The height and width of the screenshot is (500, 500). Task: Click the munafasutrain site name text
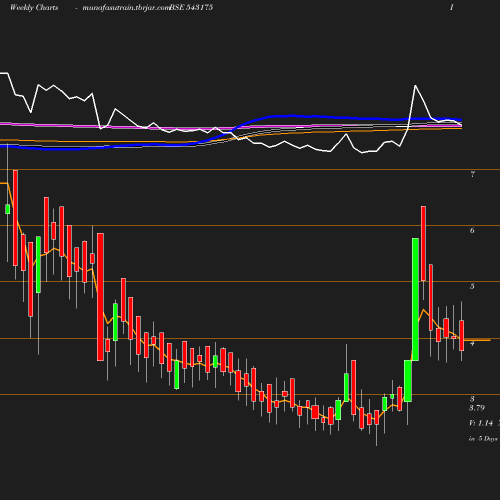[126, 8]
